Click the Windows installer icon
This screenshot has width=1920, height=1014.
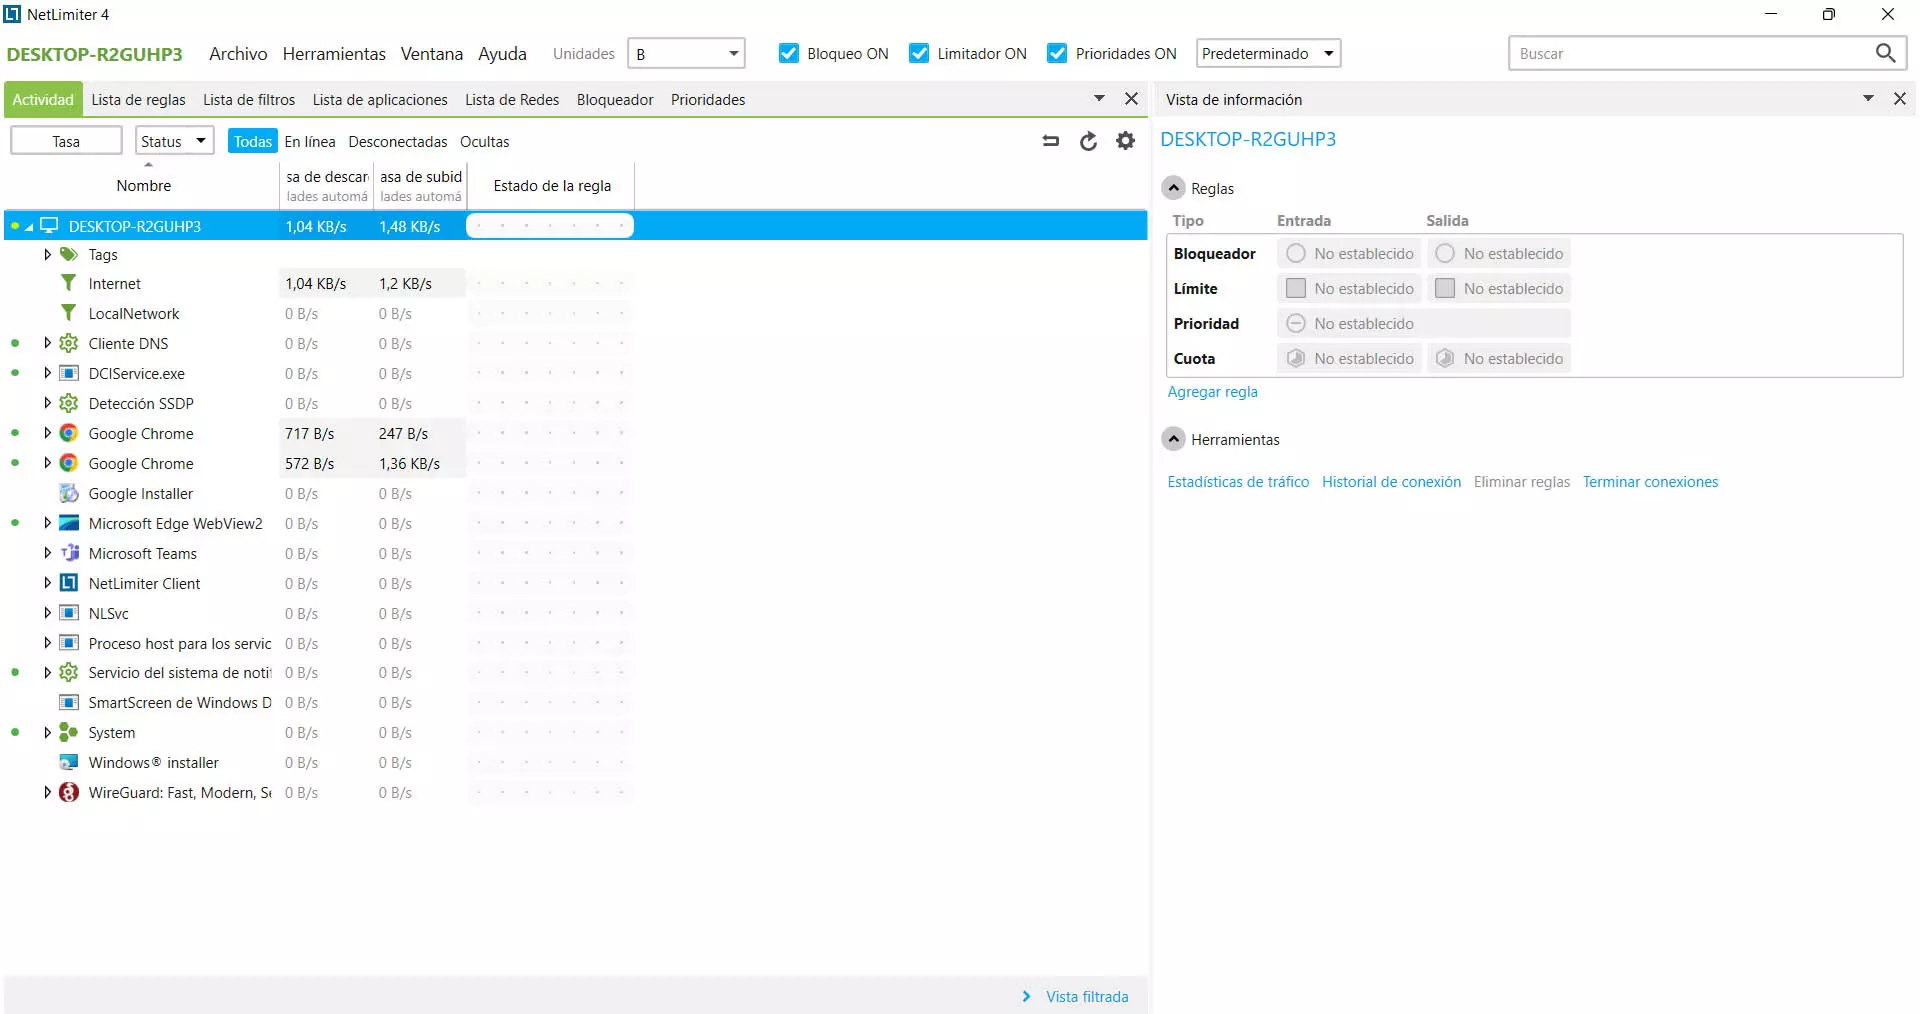tap(69, 762)
